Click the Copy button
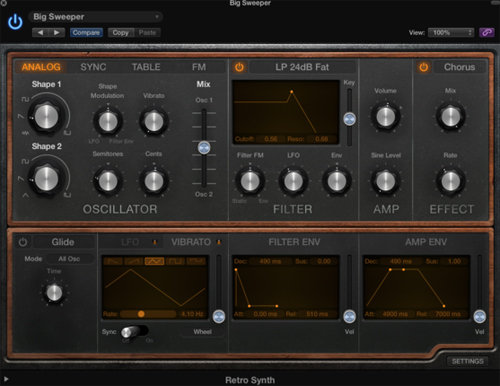500x386 pixels. 121,33
